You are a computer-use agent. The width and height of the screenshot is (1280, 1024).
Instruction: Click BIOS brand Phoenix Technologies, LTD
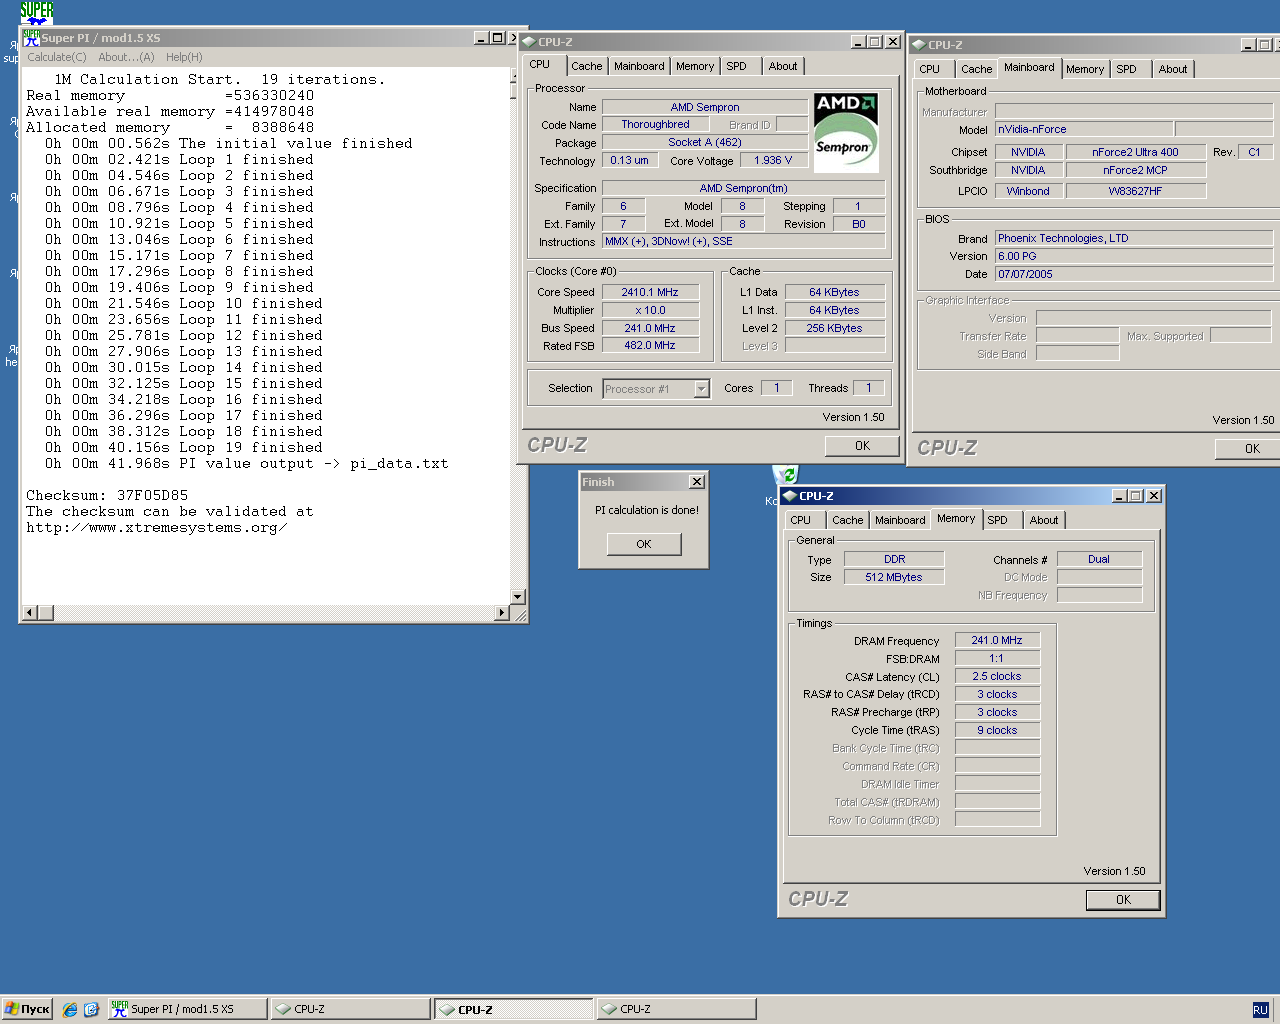(1134, 238)
